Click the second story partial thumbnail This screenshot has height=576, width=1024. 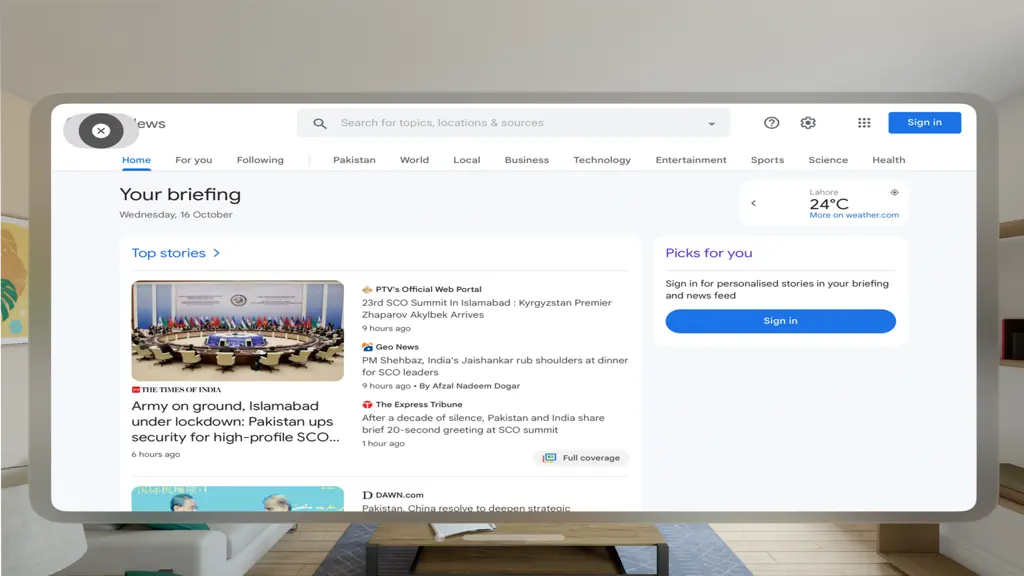237,499
